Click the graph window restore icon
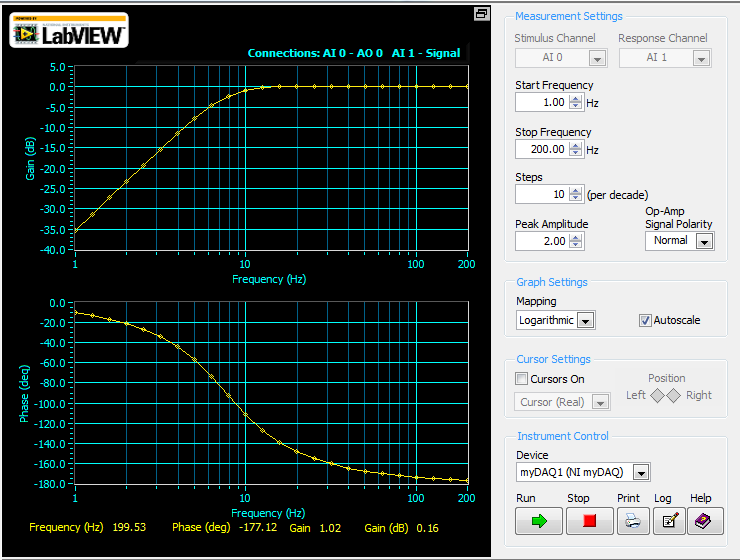This screenshot has width=740, height=560. (x=481, y=14)
